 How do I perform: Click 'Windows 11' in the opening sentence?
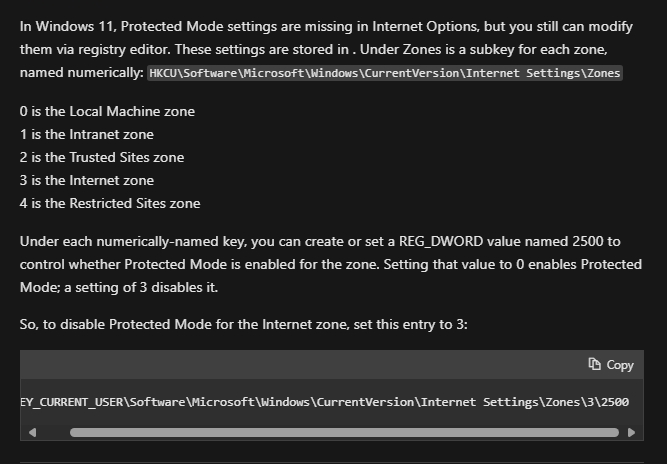point(75,26)
